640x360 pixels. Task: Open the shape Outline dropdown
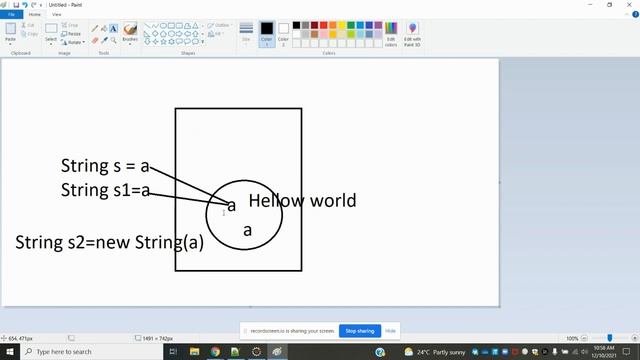pyautogui.click(x=219, y=25)
